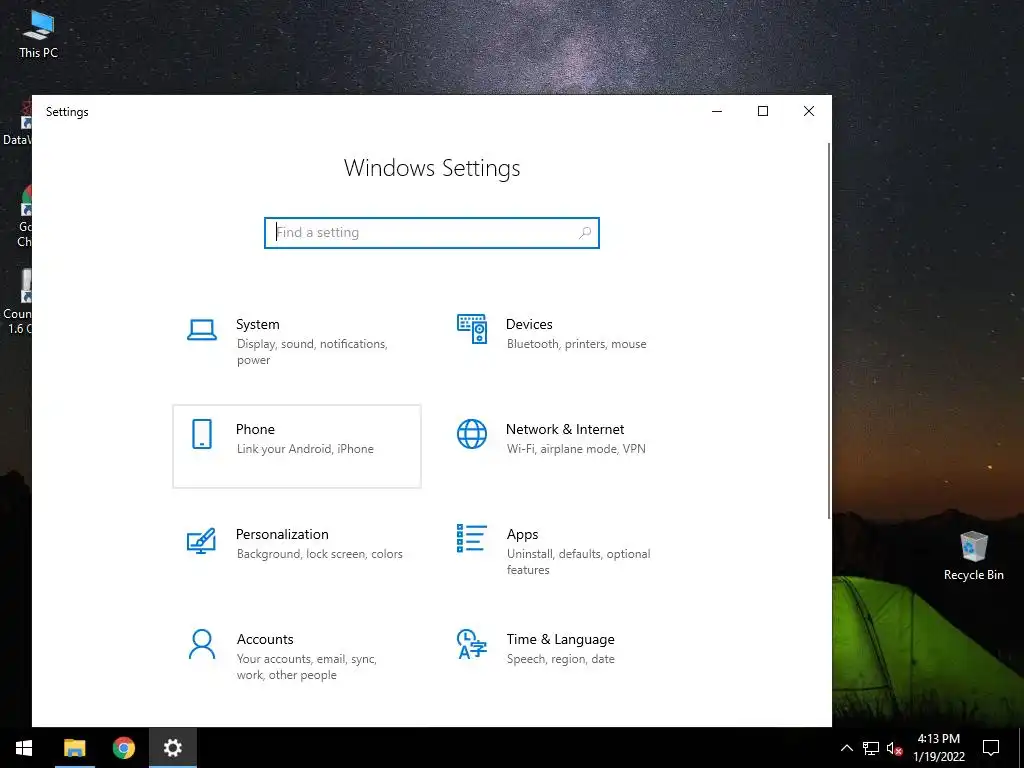Click "Display, sound, notifications, power" text
The width and height of the screenshot is (1024, 768).
(312, 352)
